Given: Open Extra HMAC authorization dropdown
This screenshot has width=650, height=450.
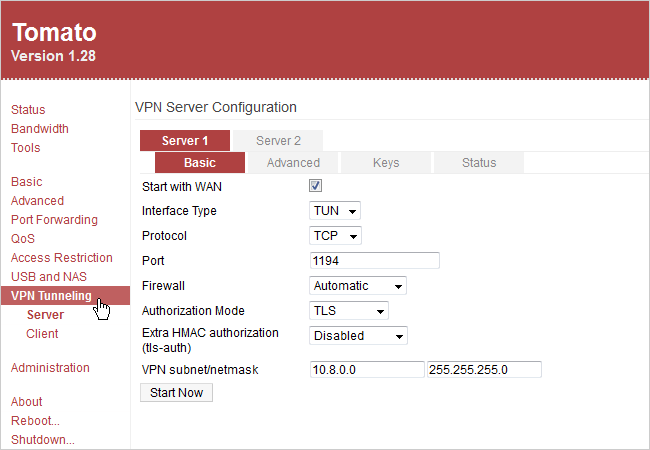Looking at the screenshot, I should [359, 336].
